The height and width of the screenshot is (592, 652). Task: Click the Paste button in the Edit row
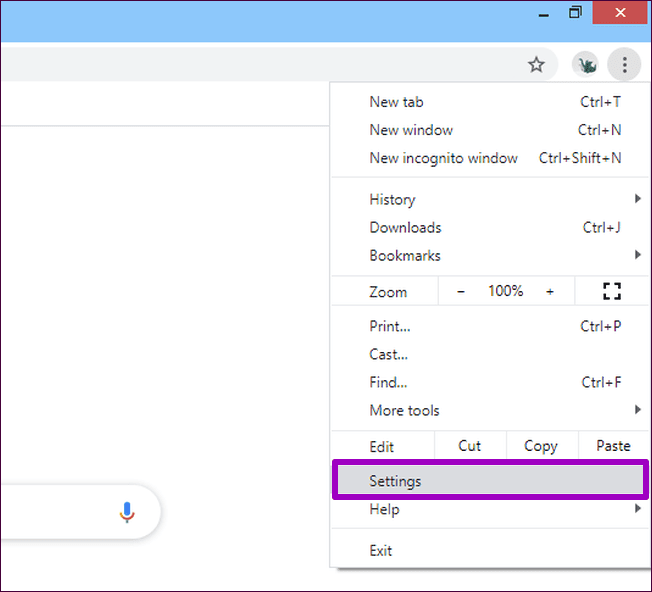[x=613, y=446]
